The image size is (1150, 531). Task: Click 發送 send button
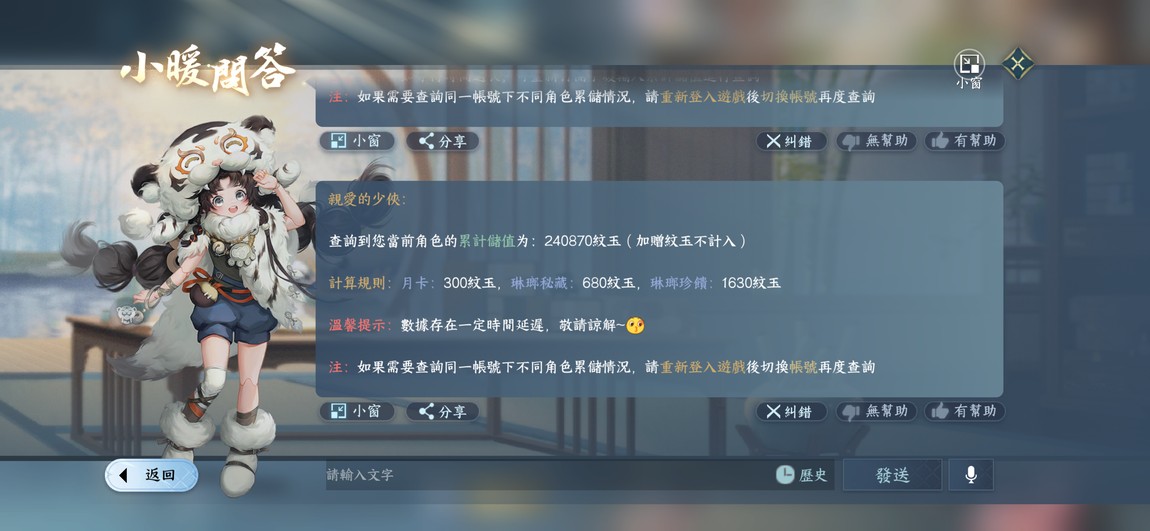click(x=893, y=475)
